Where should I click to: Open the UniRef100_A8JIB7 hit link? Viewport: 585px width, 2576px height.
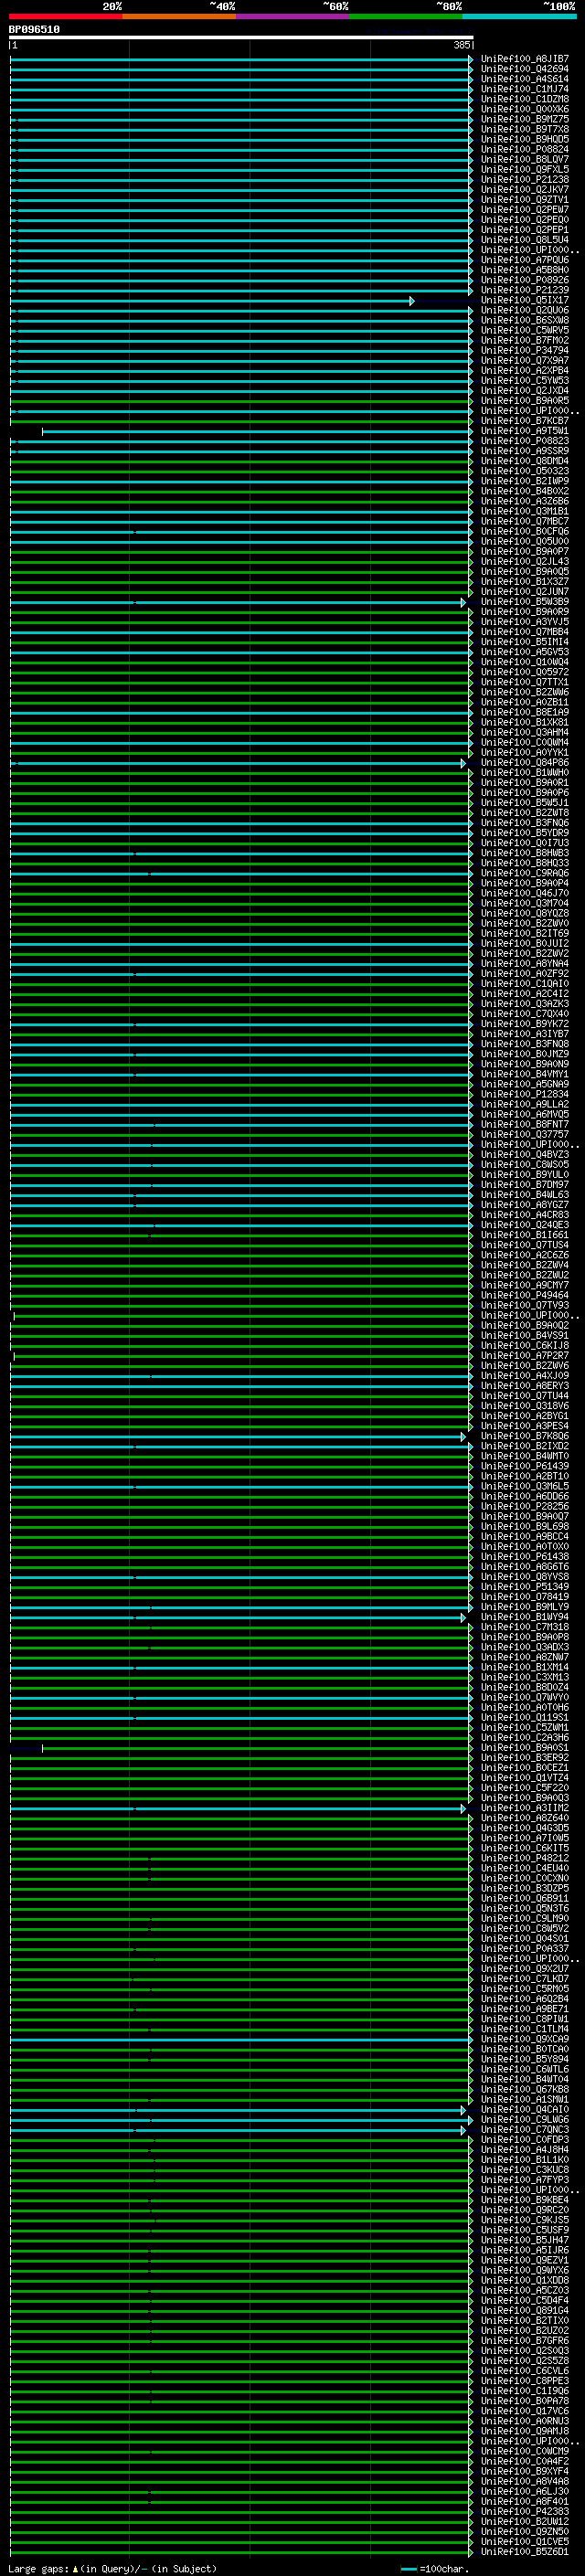tap(524, 59)
